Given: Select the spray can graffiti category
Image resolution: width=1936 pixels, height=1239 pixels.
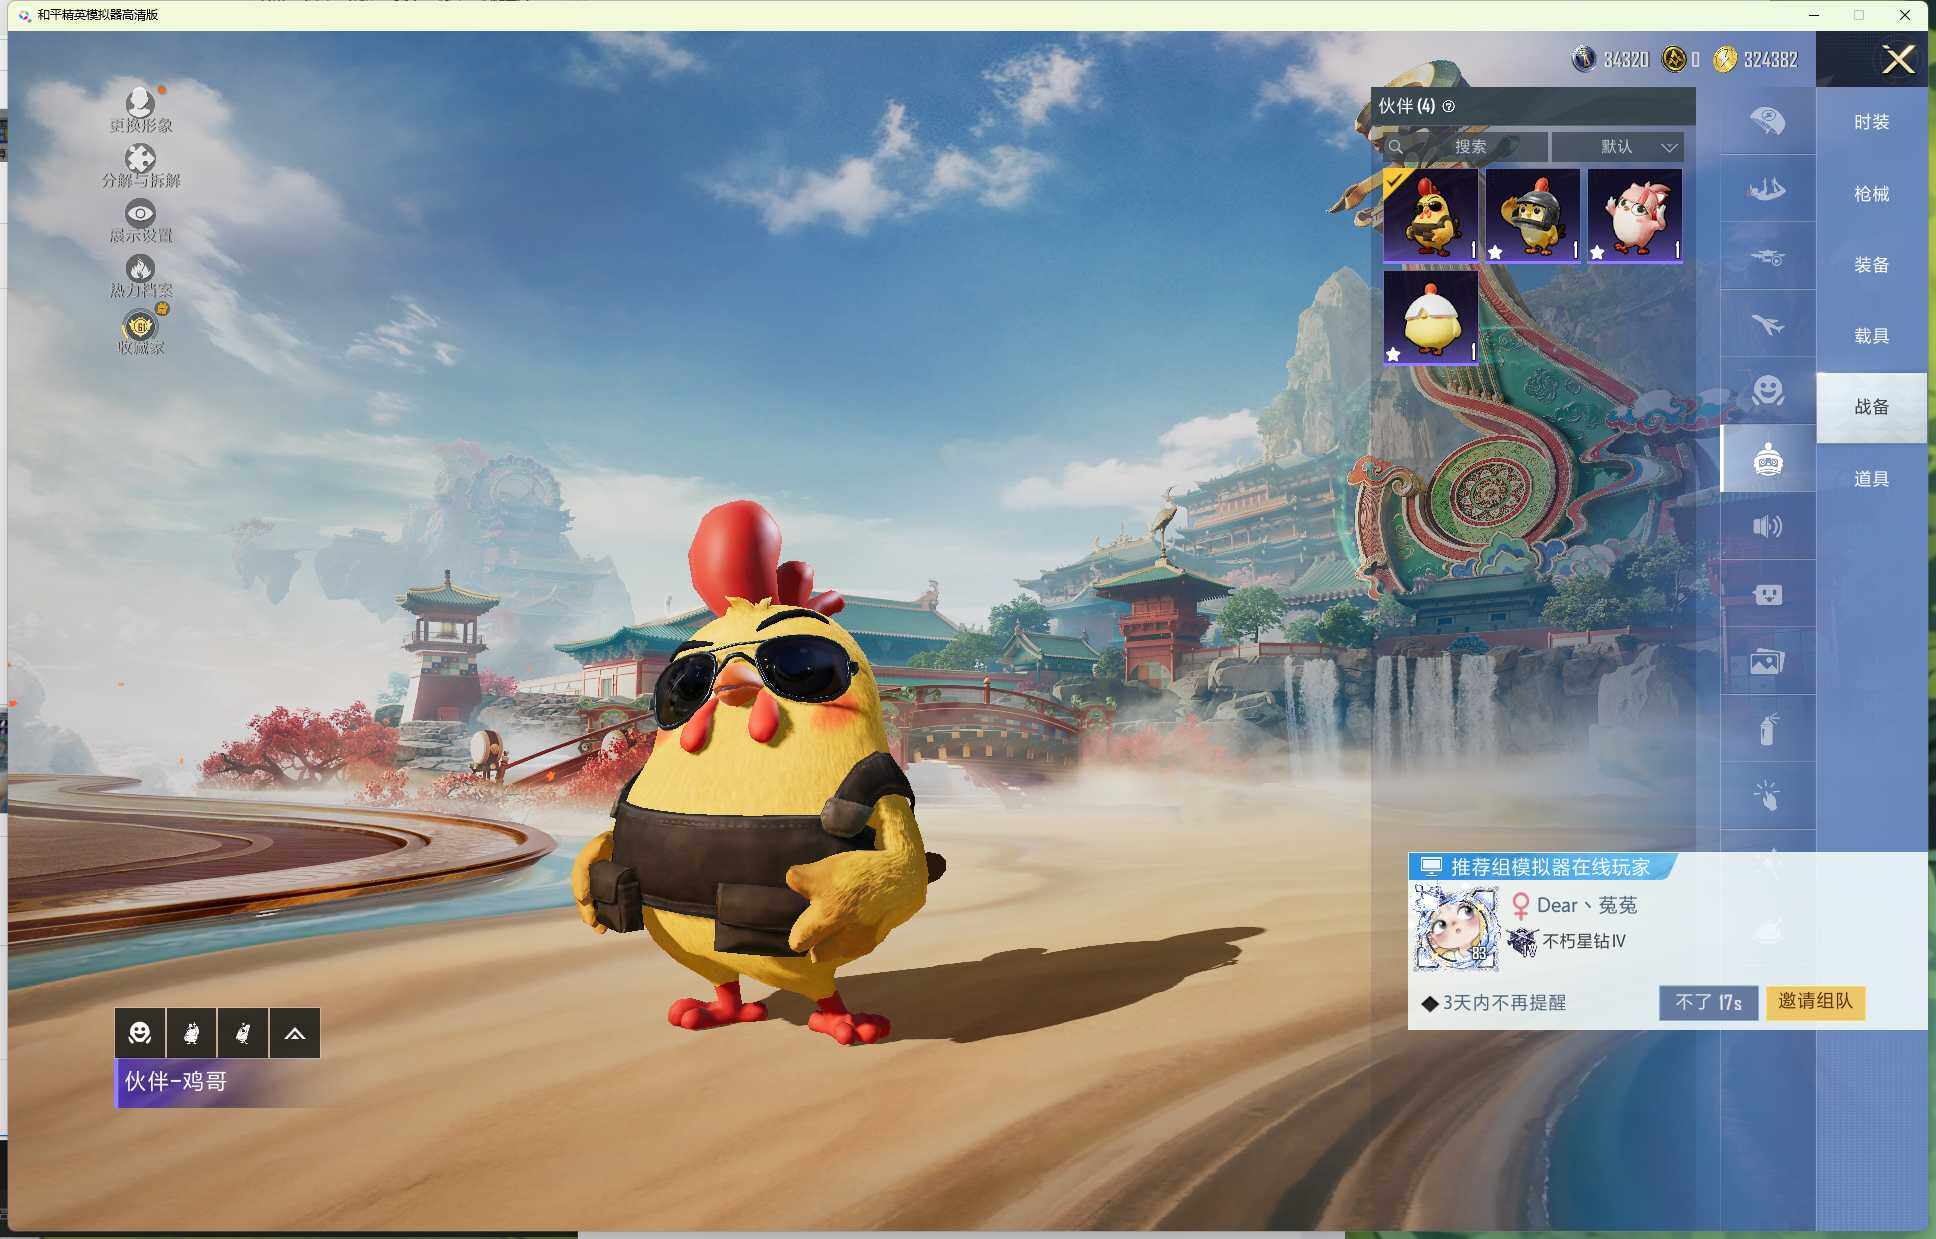Looking at the screenshot, I should click(1767, 729).
